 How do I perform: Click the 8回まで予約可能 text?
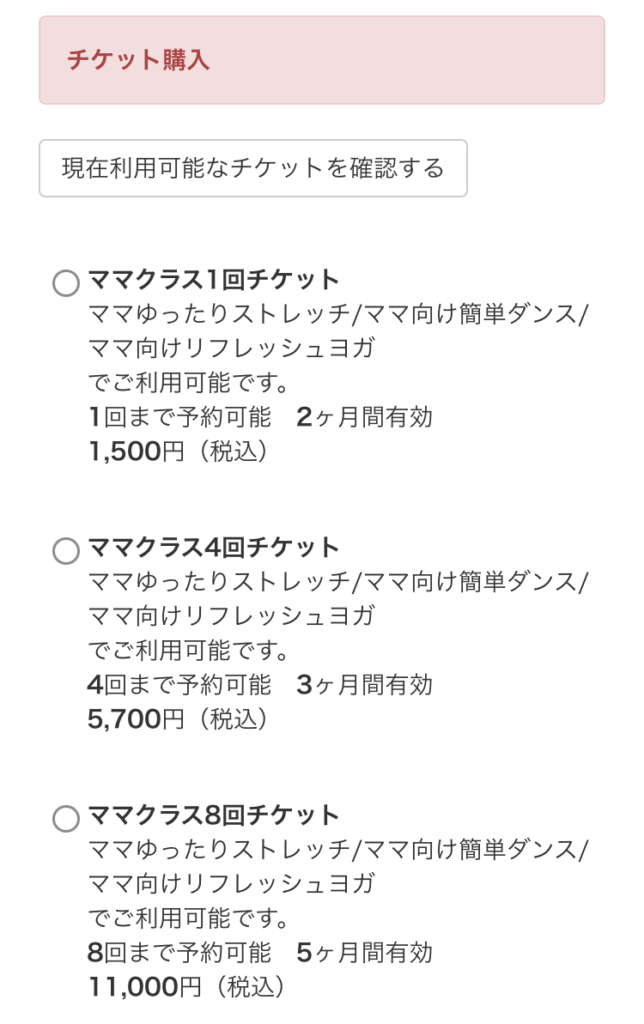click(x=180, y=953)
